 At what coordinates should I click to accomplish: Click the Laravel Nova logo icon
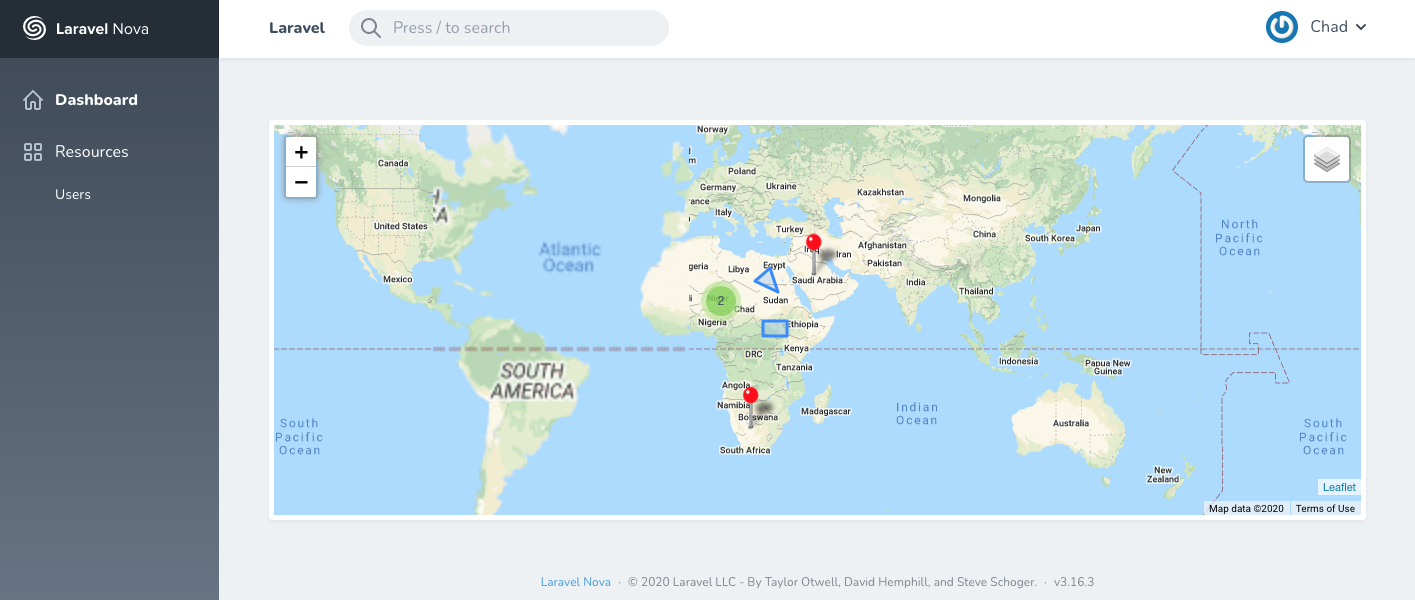click(x=35, y=29)
